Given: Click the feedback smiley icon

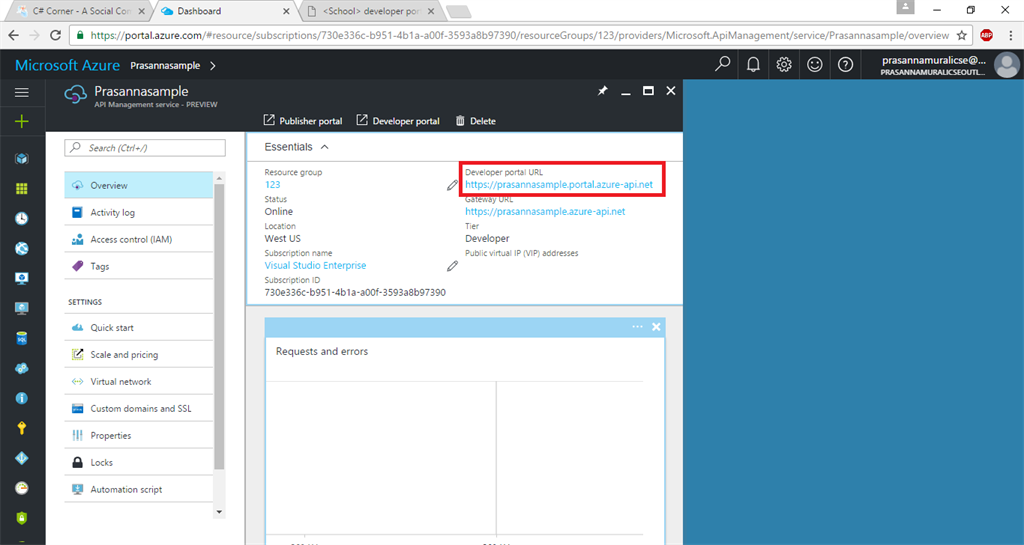Looking at the screenshot, I should pyautogui.click(x=814, y=64).
